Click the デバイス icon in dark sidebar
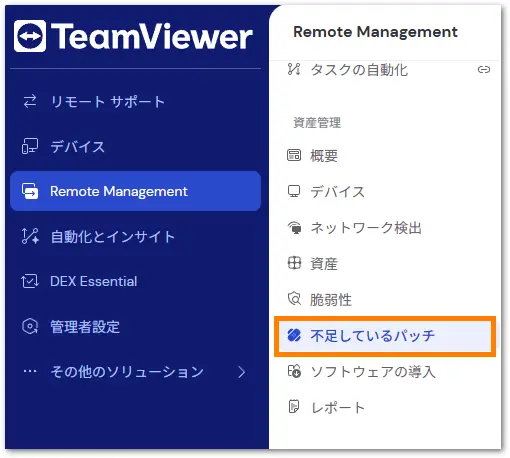510x458 pixels. point(30,146)
